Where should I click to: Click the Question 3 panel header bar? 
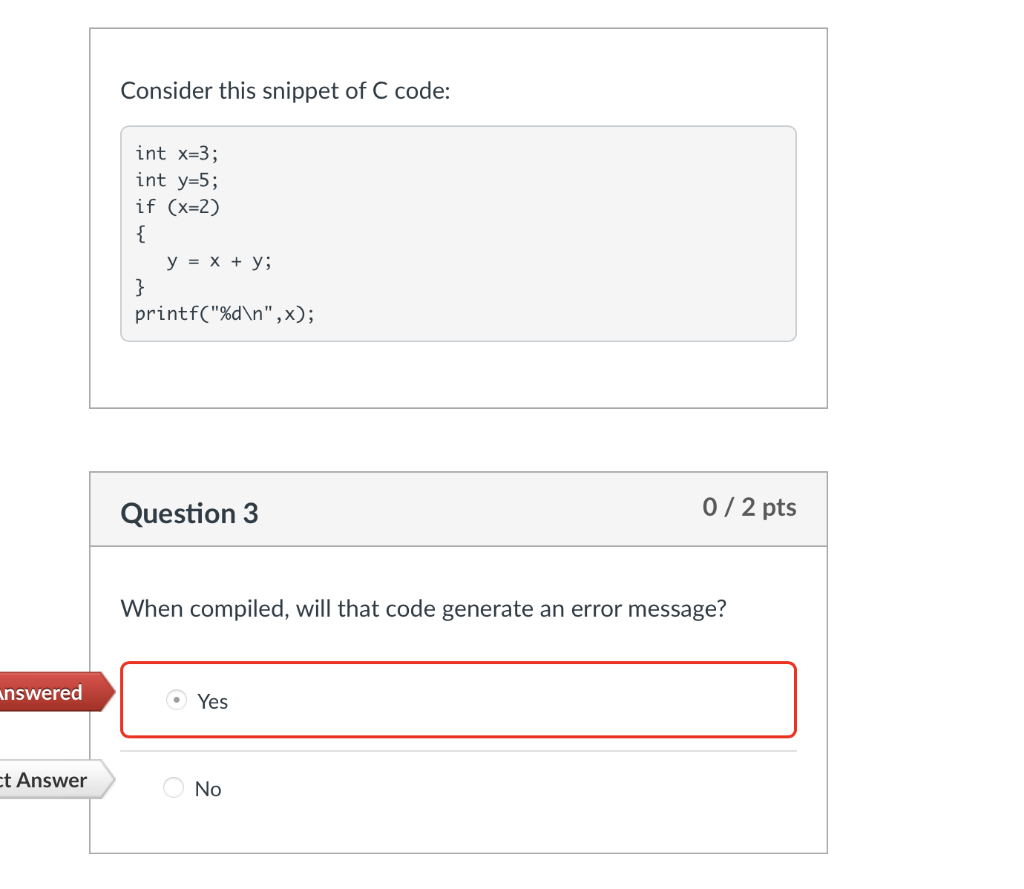(x=458, y=509)
